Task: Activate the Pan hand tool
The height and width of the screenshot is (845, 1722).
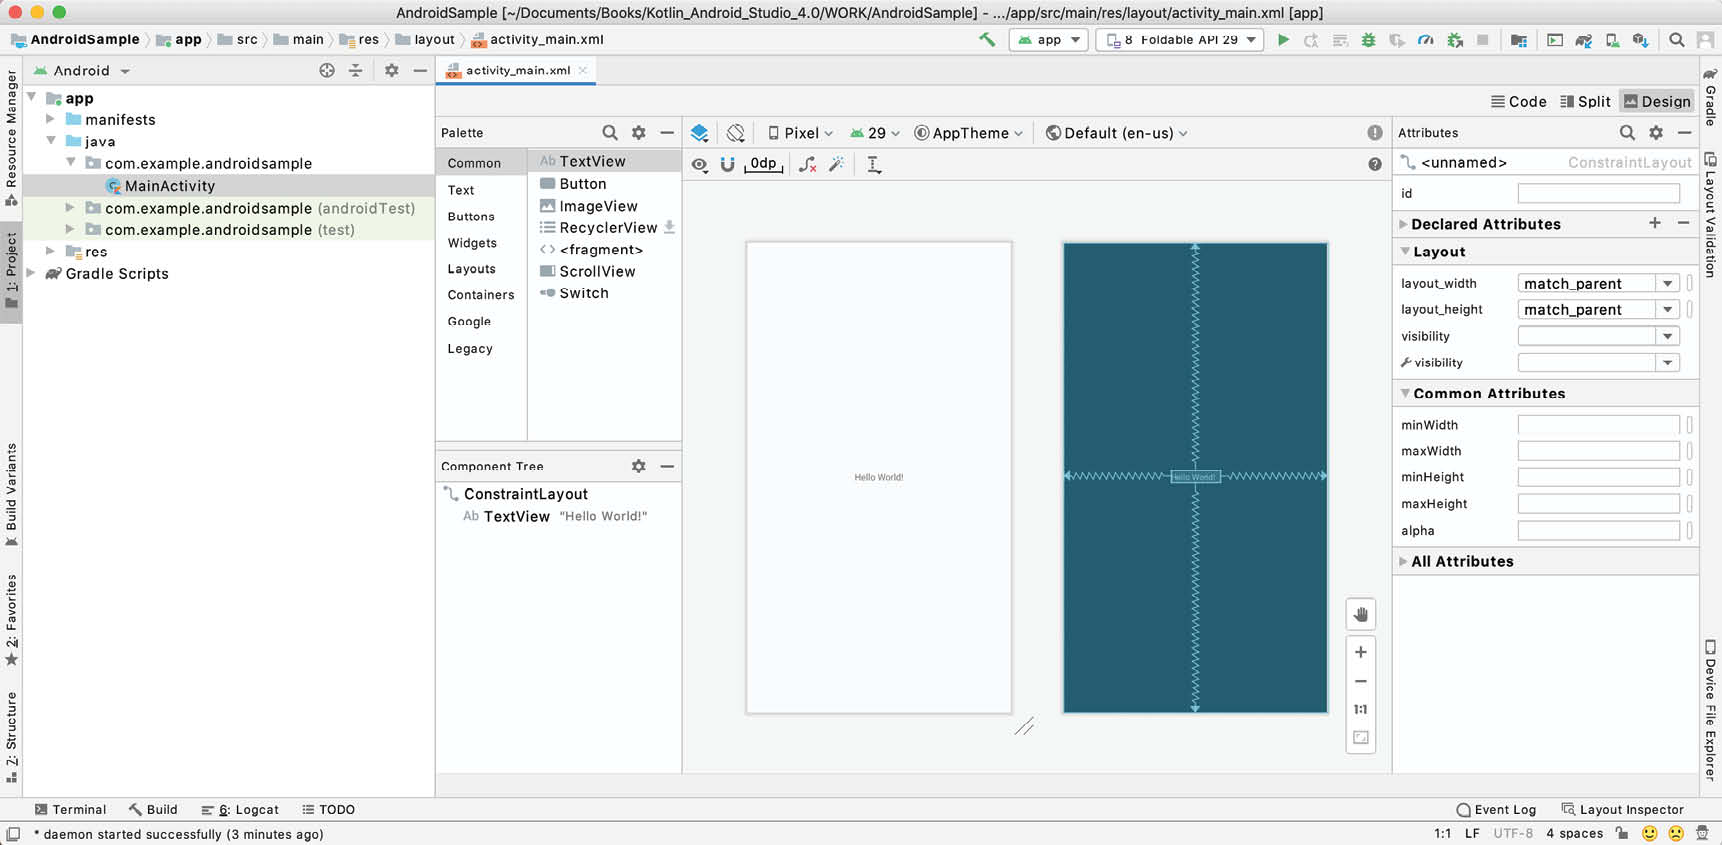Action: pos(1360,614)
